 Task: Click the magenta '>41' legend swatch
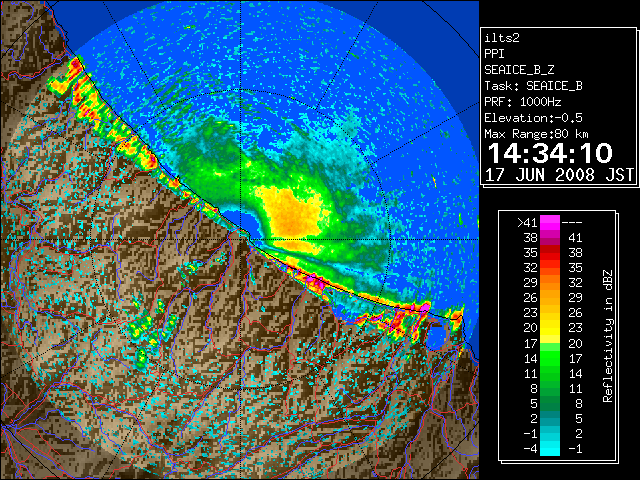(x=549, y=222)
